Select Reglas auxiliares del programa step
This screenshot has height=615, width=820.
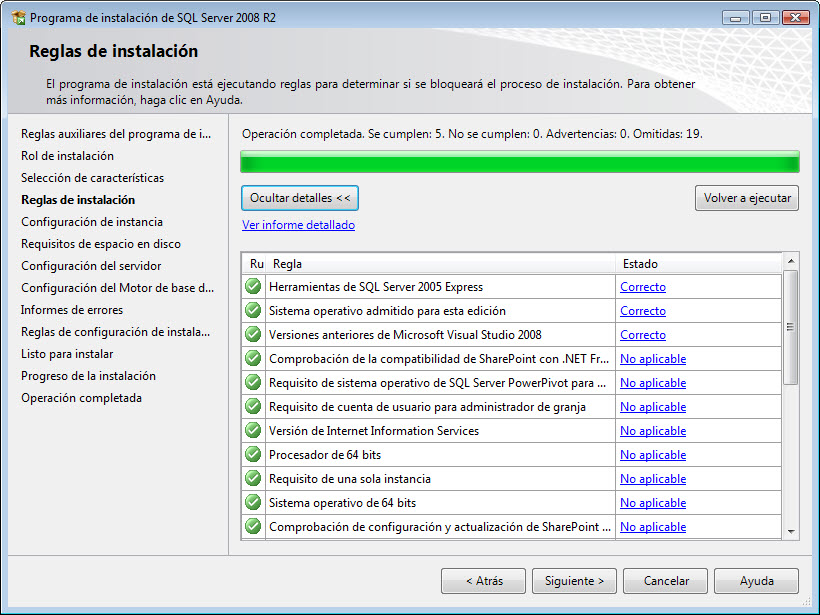click(116, 134)
